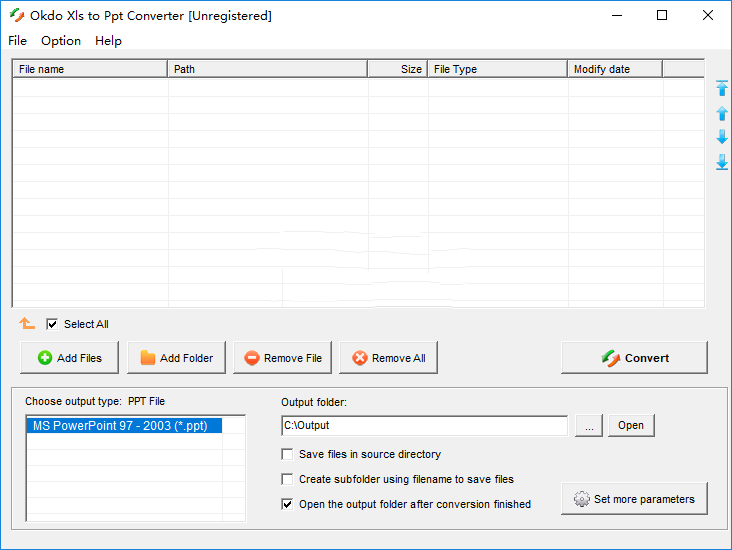
Task: Enable Save files in source directory
Action: pos(287,454)
